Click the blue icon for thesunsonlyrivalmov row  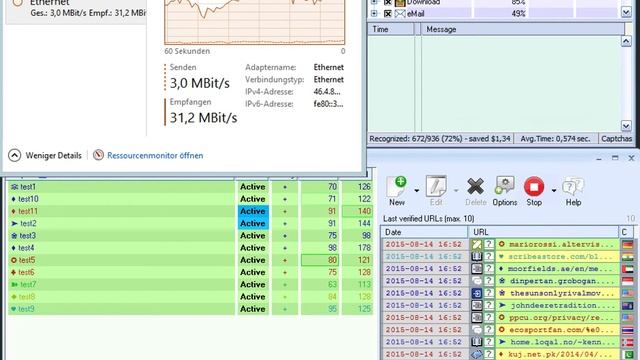coord(476,293)
